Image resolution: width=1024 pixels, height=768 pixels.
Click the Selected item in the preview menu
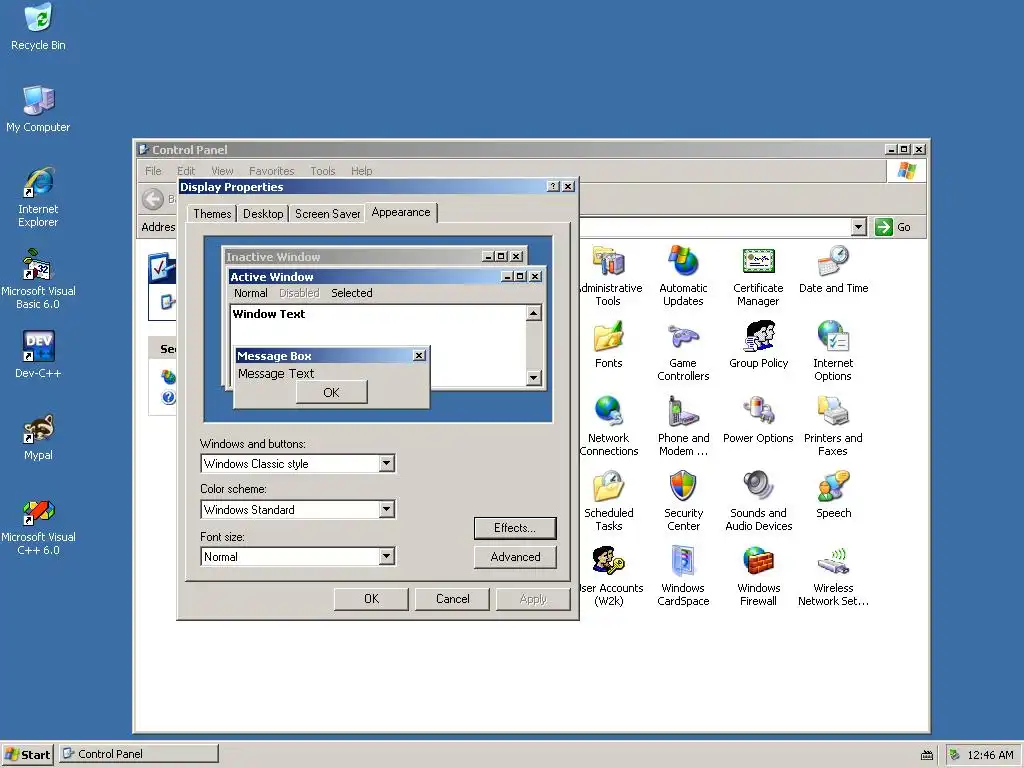click(351, 293)
